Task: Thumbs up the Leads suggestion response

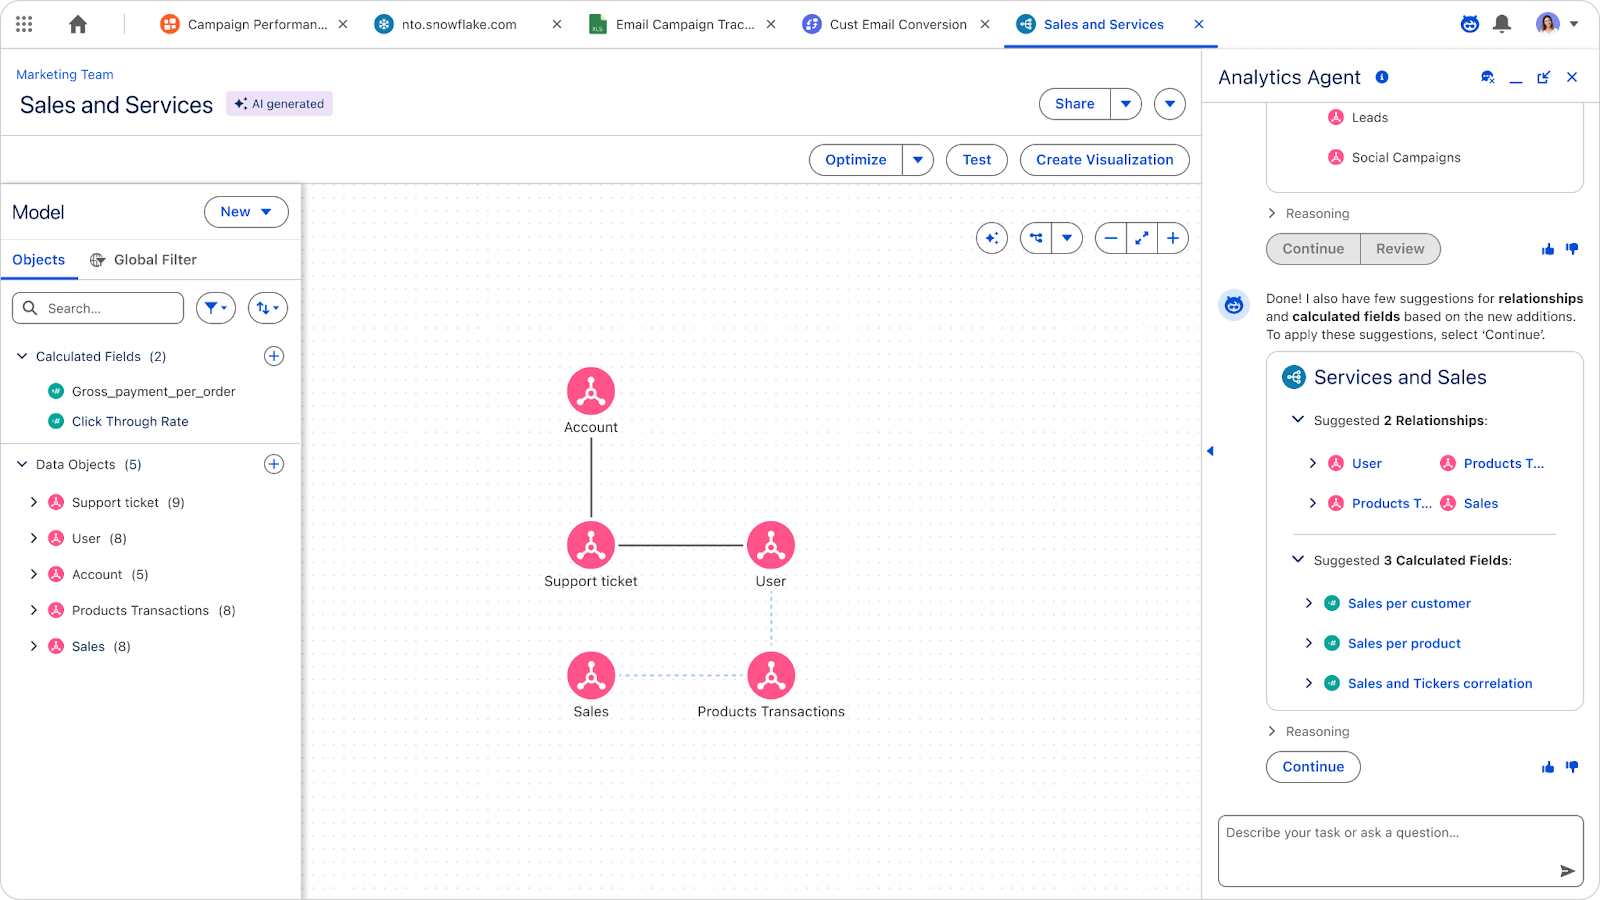Action: 1548,249
